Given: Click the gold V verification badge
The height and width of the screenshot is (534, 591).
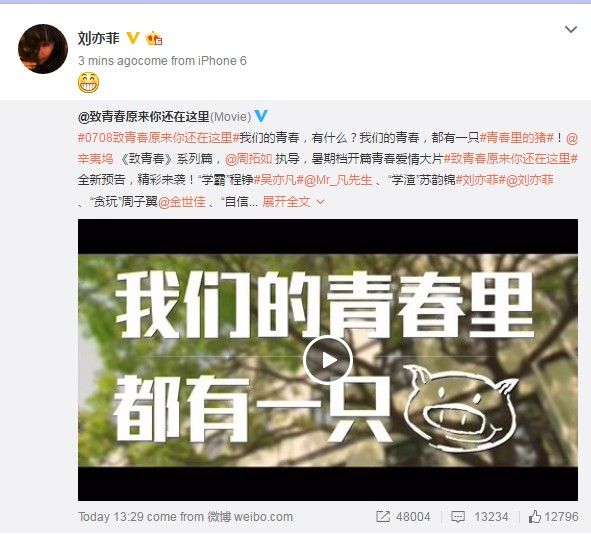Looking at the screenshot, I should (x=133, y=38).
